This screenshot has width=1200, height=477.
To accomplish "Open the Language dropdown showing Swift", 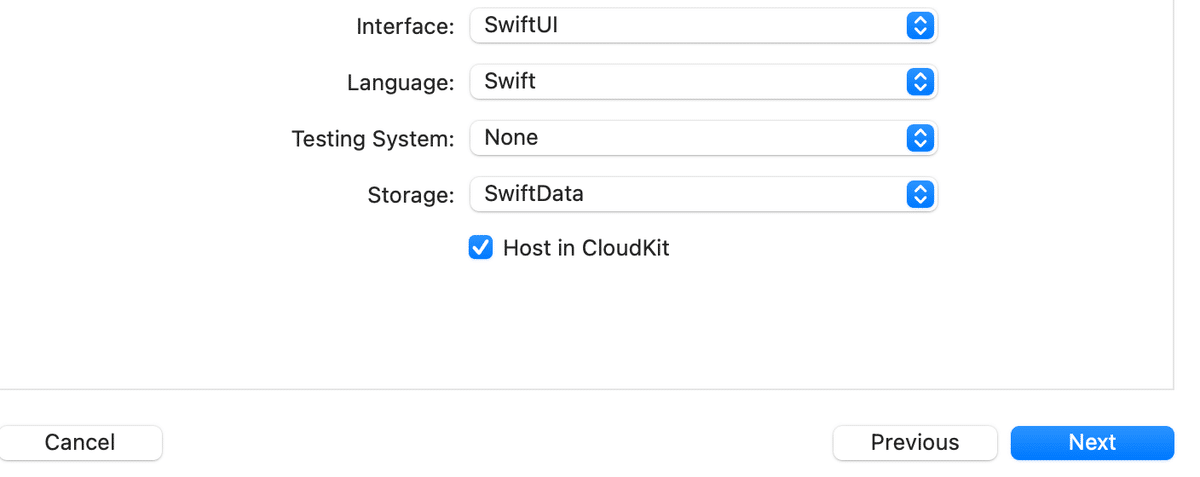I will [x=703, y=82].
